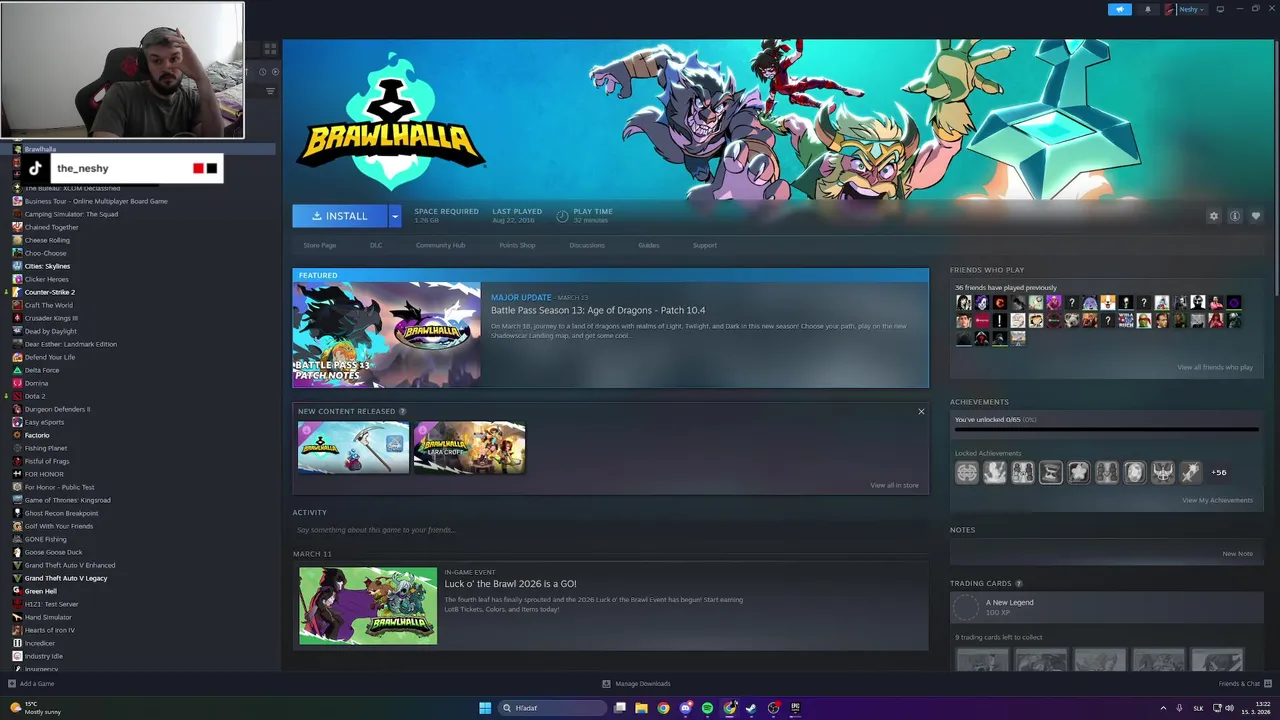Select Hearts of Iron IV entry

click(x=50, y=630)
